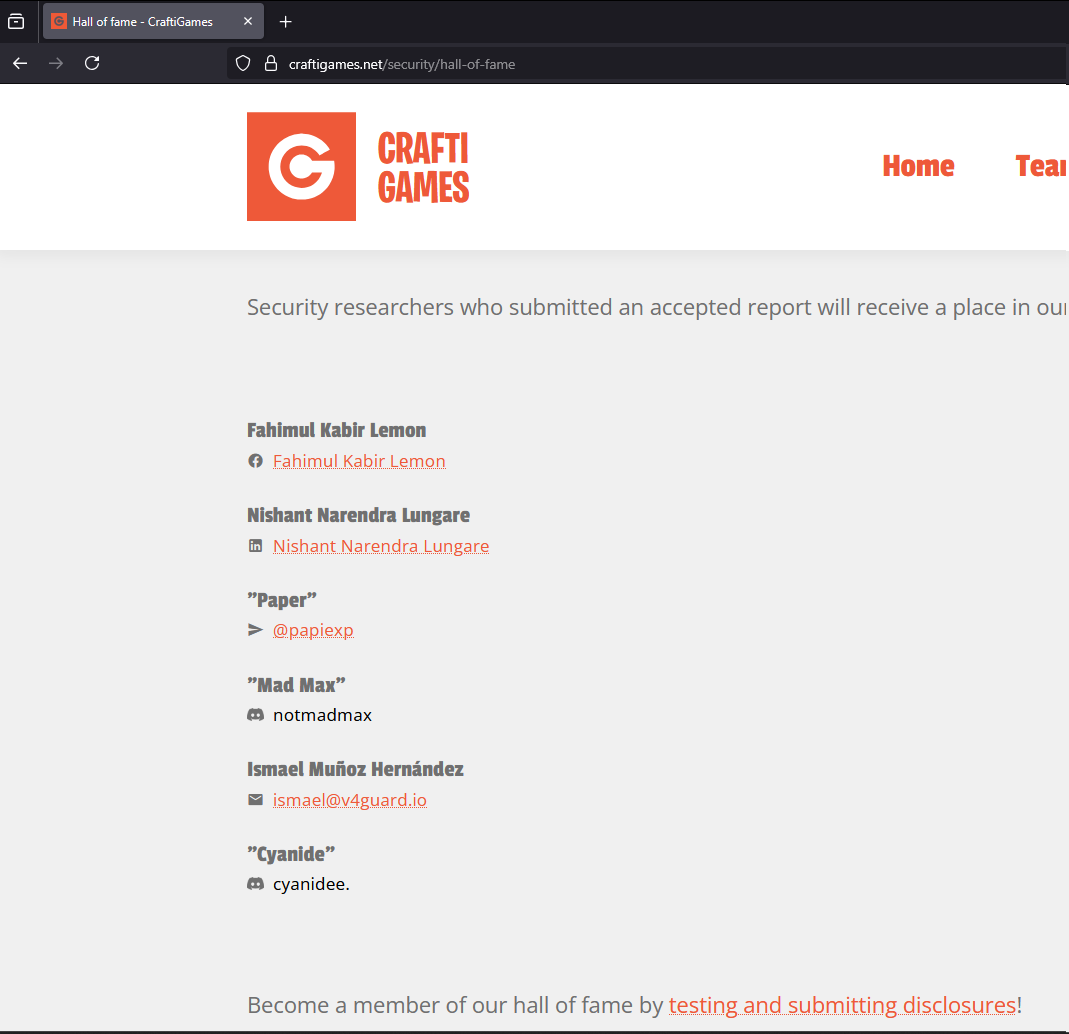The width and height of the screenshot is (1069, 1034).
Task: Click the Telegram arrow icon beside @papiexp
Action: click(x=255, y=630)
